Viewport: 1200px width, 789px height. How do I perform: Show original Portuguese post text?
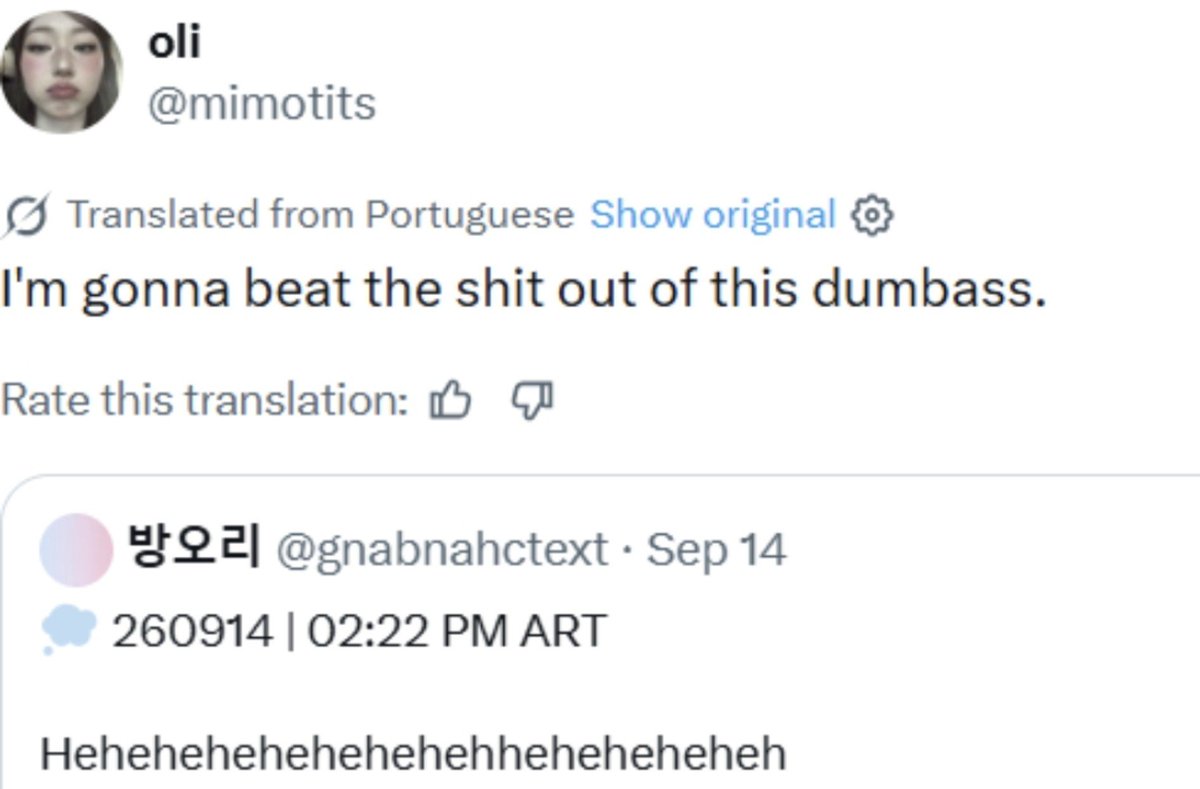point(712,214)
